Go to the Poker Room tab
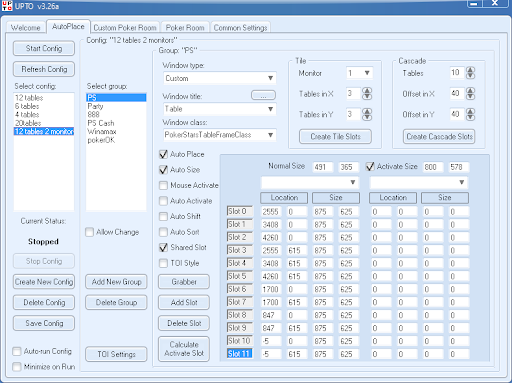This screenshot has height=383, width=512. pyautogui.click(x=185, y=27)
